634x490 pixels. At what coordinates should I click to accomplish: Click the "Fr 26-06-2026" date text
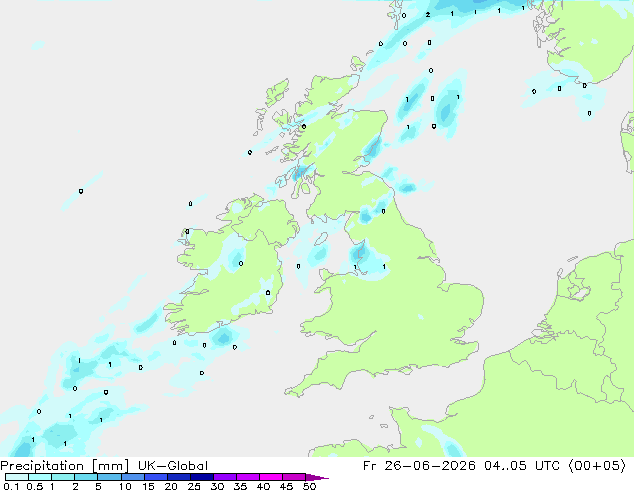point(419,466)
